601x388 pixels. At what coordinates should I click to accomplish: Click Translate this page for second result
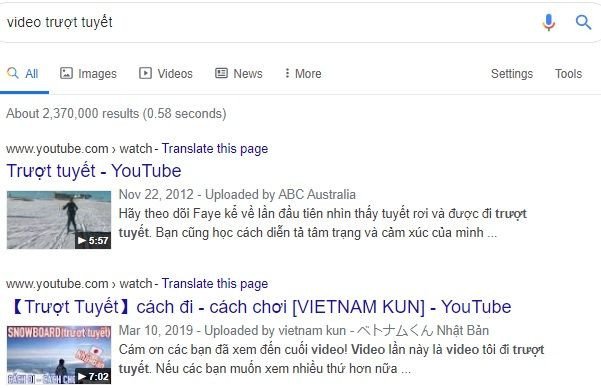click(x=215, y=283)
